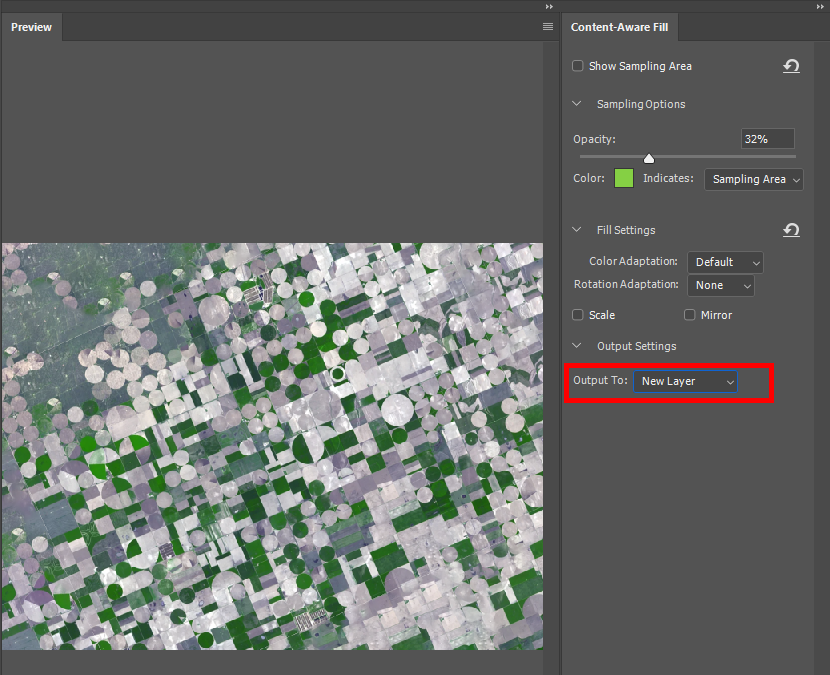Open the Indicates Sampling Area dropdown
Viewport: 830px width, 675px height.
pos(754,179)
